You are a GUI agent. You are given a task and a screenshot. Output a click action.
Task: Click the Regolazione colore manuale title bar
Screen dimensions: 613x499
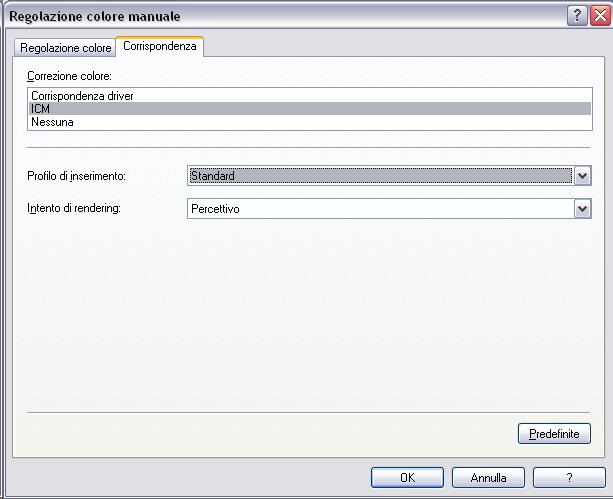pyautogui.click(x=250, y=16)
